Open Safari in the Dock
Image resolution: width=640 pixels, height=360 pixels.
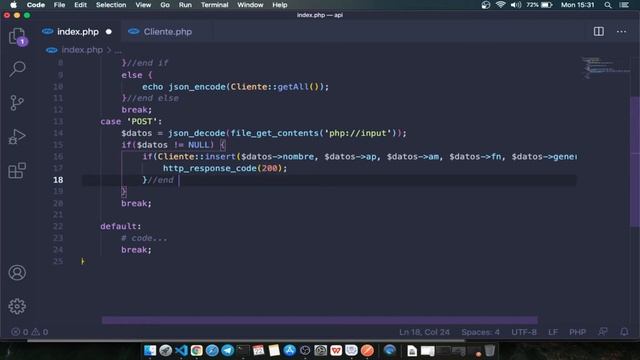212,350
